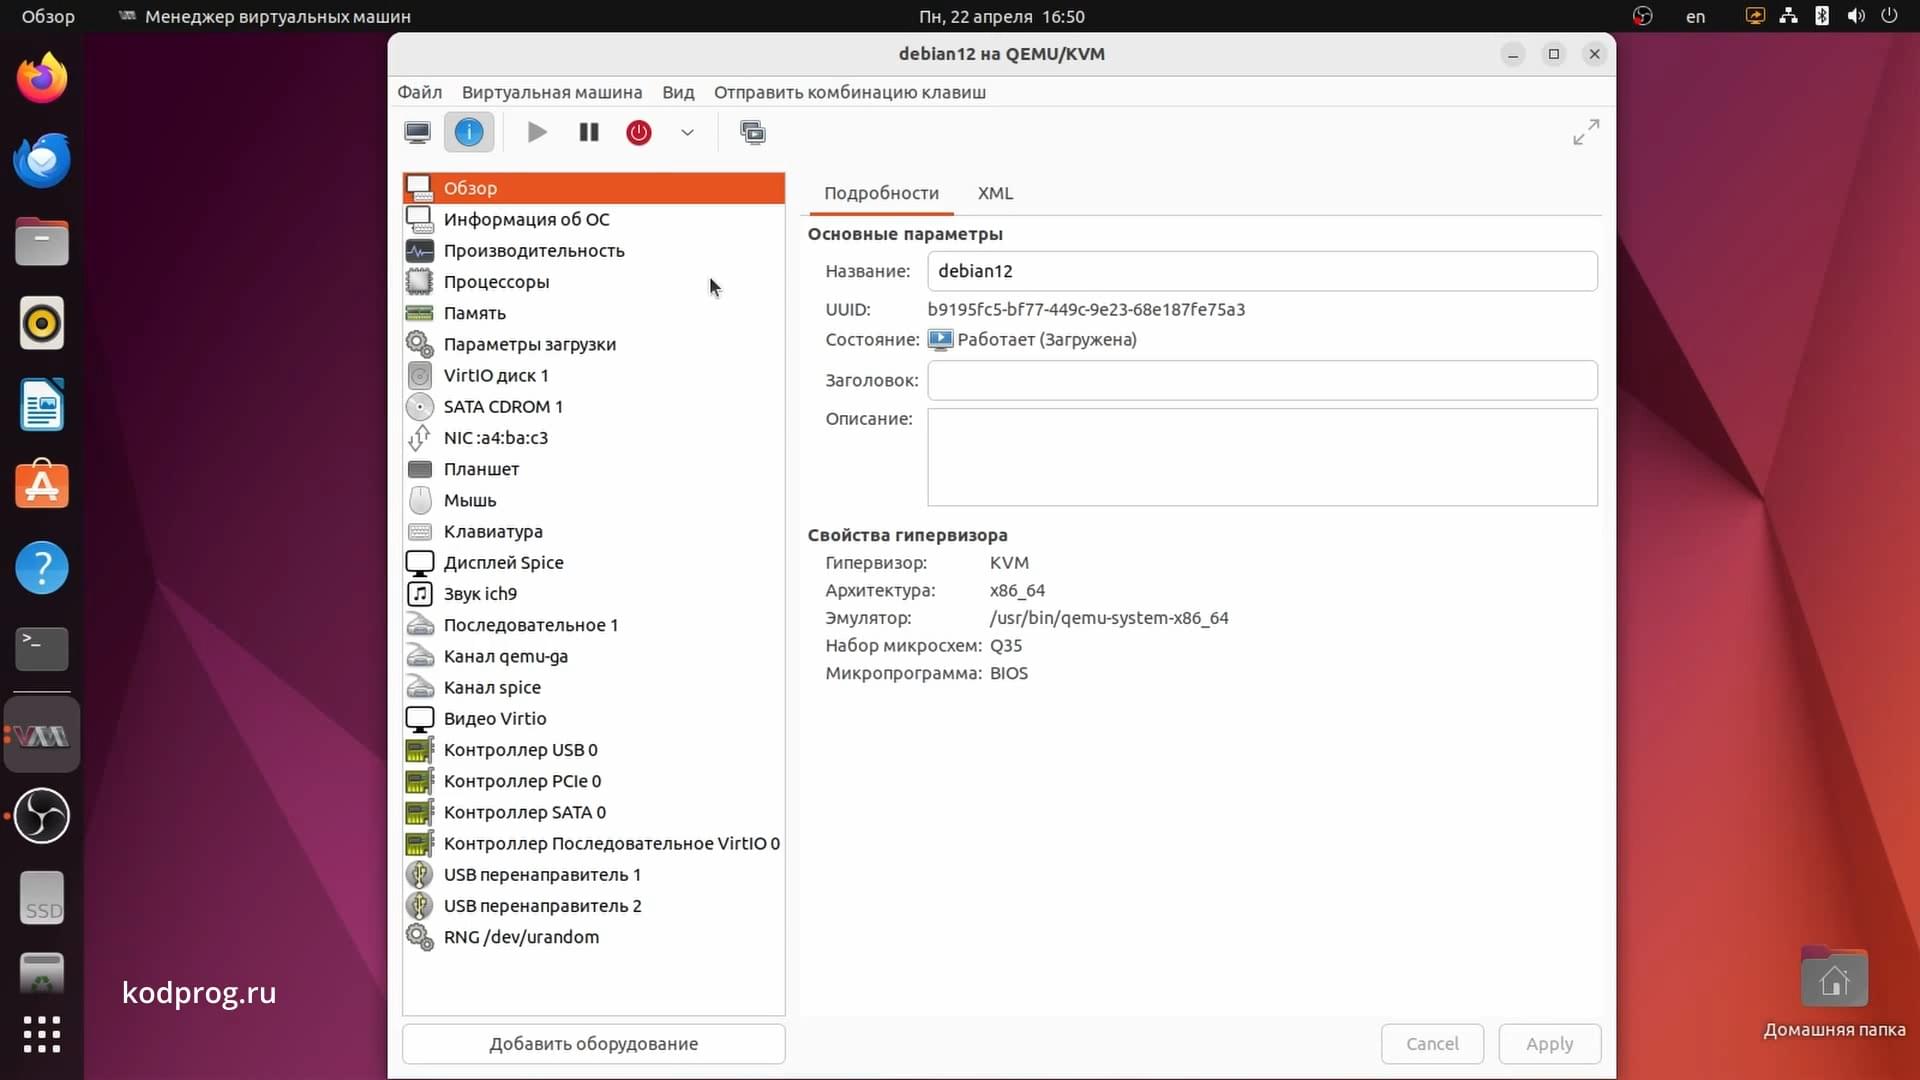Select Контроллер USB 0 entry
Image resolution: width=1920 pixels, height=1080 pixels.
point(594,750)
